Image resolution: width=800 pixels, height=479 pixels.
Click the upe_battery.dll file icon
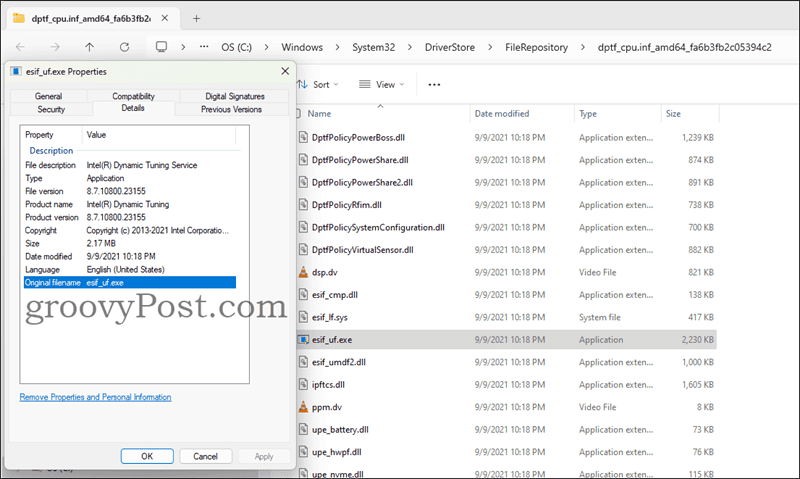click(x=303, y=429)
